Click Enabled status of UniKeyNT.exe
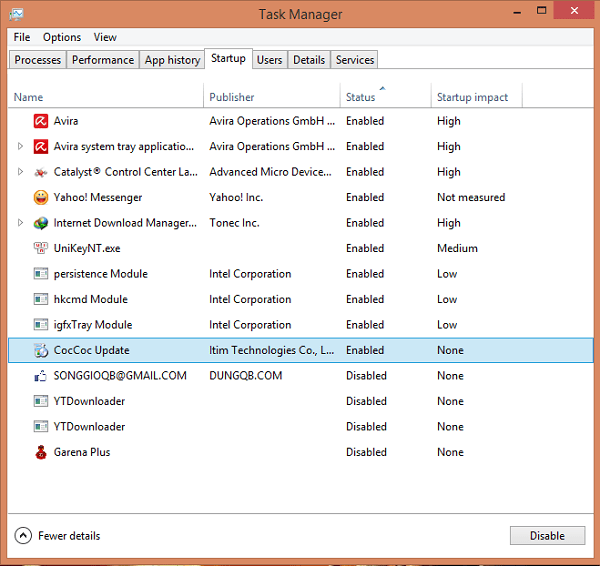The height and width of the screenshot is (566, 600). 365,248
